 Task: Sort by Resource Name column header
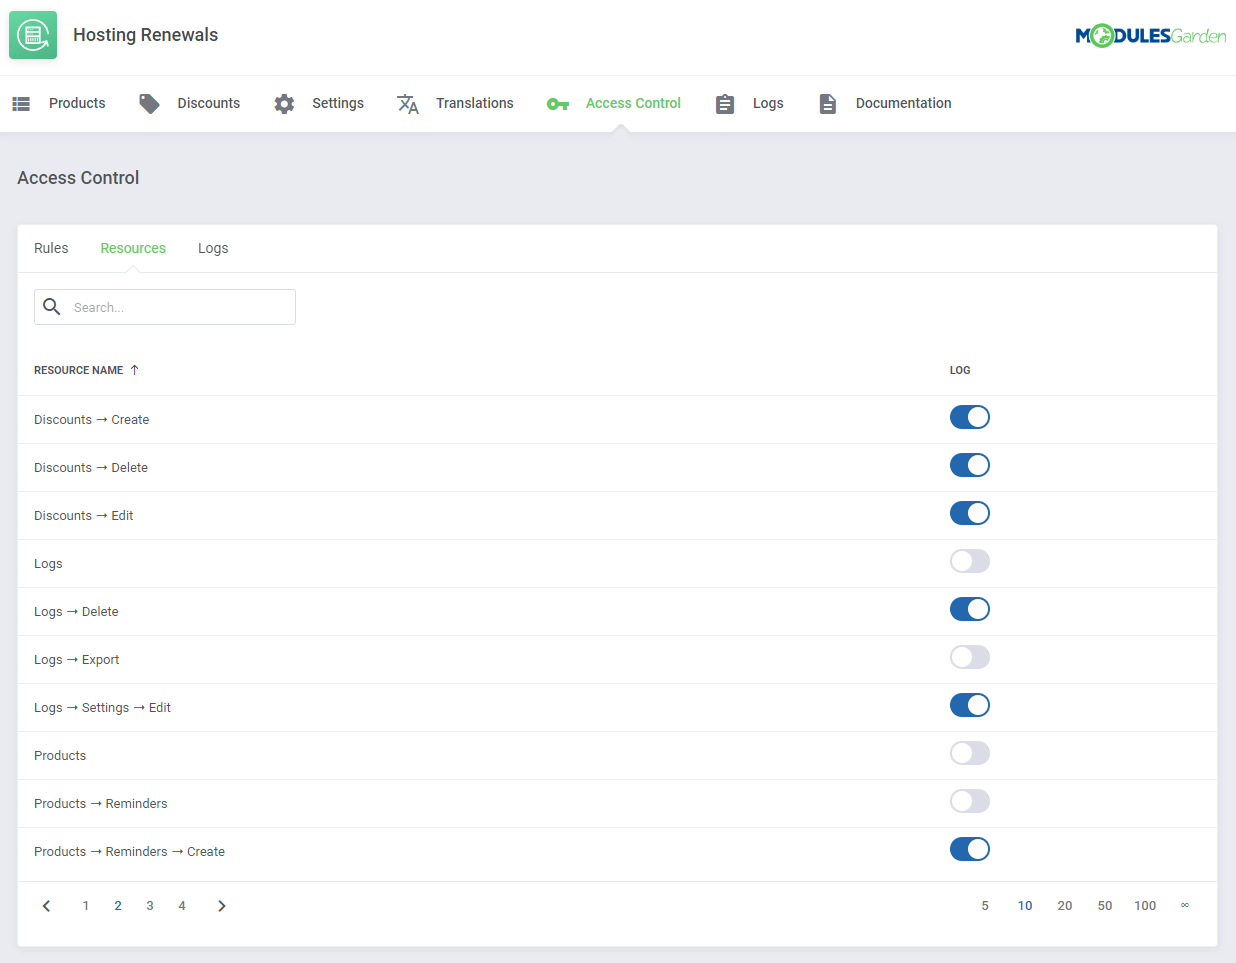click(79, 370)
